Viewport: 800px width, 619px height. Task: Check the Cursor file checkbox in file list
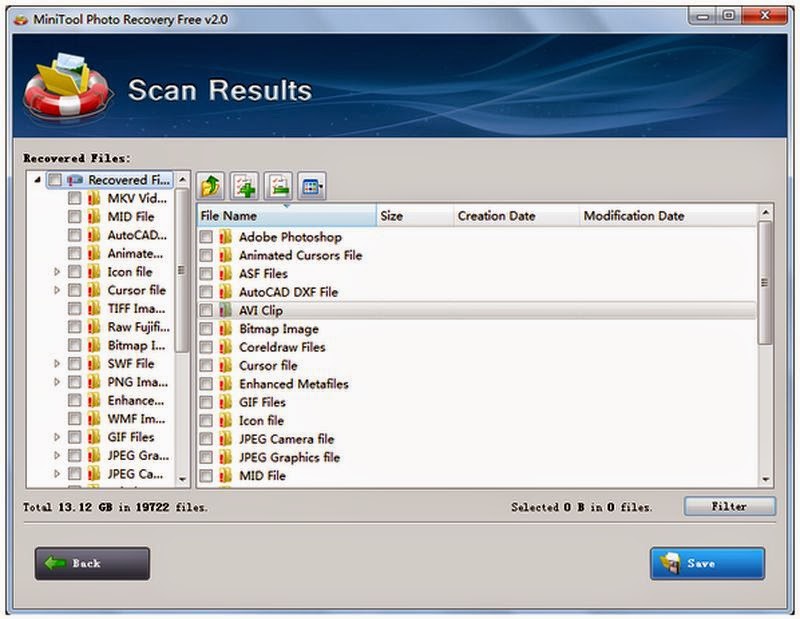[x=206, y=366]
